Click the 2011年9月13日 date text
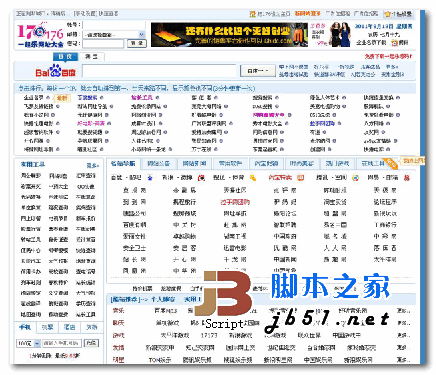Image resolution: width=436 pixels, height=375 pixels. (x=374, y=26)
